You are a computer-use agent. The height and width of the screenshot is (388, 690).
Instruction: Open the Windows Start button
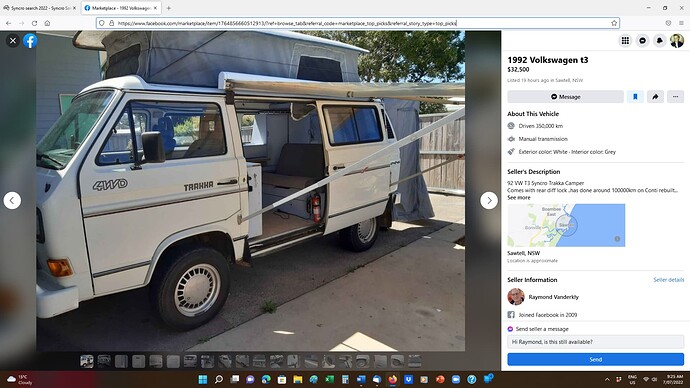point(203,379)
